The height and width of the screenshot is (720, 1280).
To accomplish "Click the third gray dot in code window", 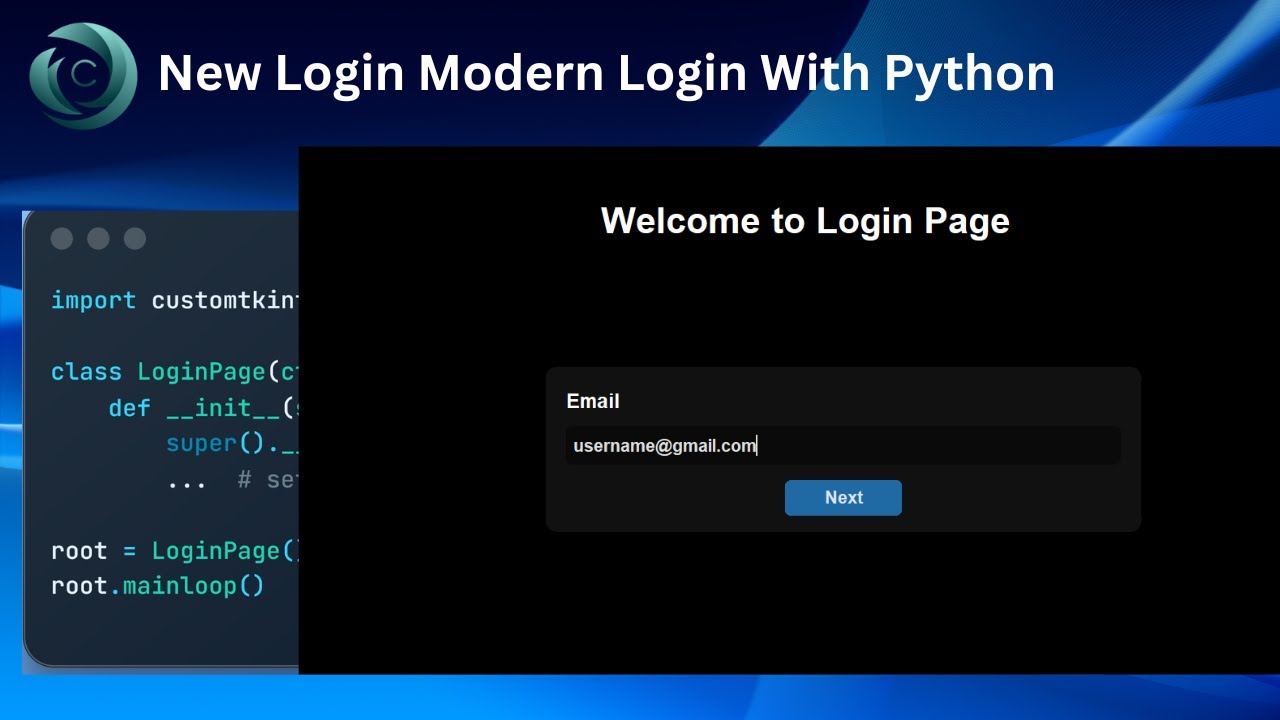I will [x=134, y=238].
